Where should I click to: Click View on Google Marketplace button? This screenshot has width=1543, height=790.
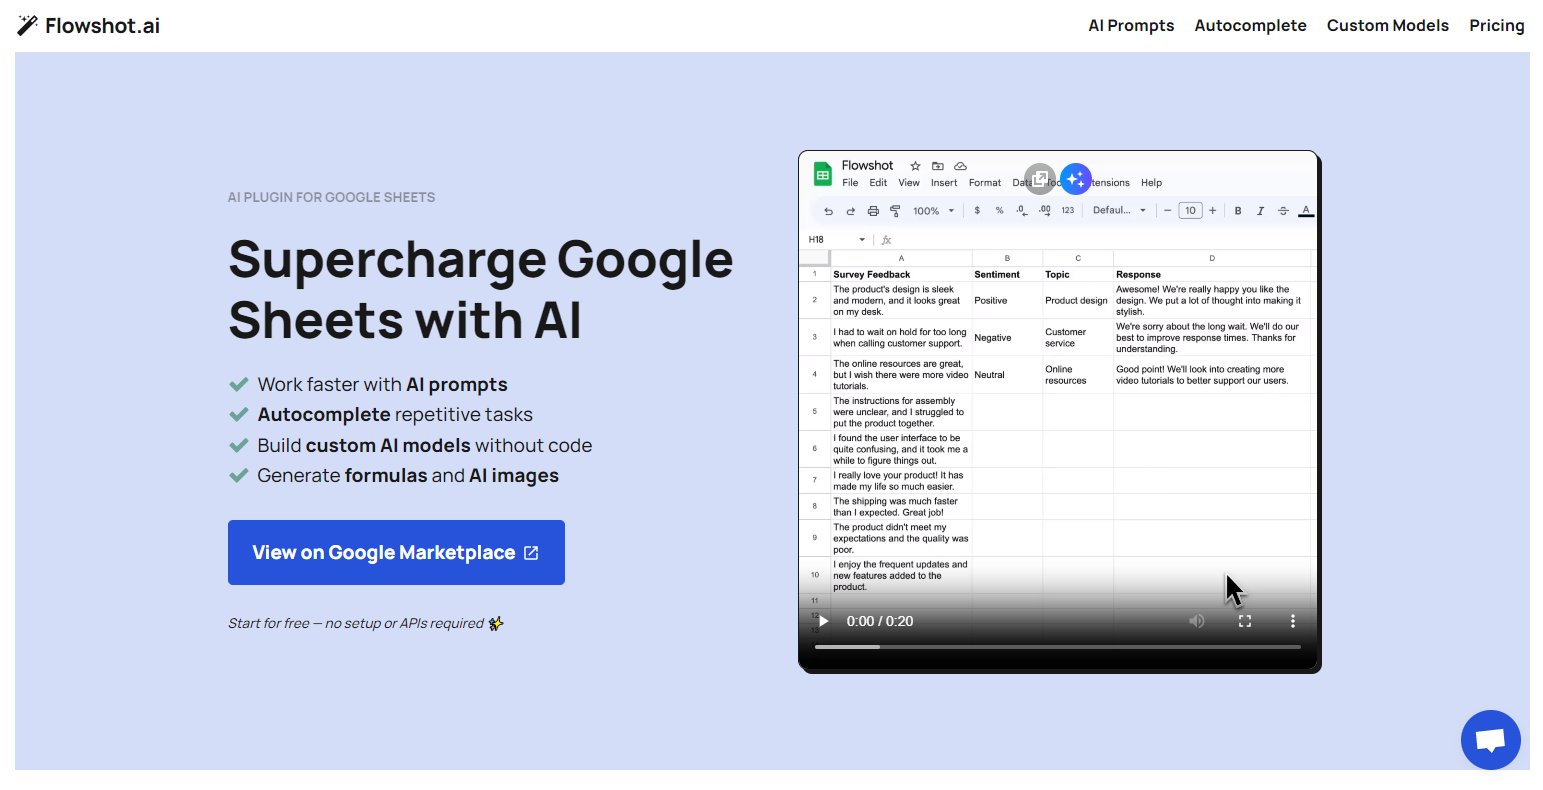tap(396, 553)
